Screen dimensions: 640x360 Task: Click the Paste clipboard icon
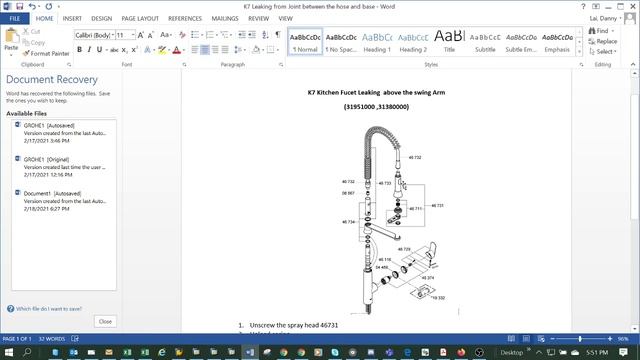(11, 37)
